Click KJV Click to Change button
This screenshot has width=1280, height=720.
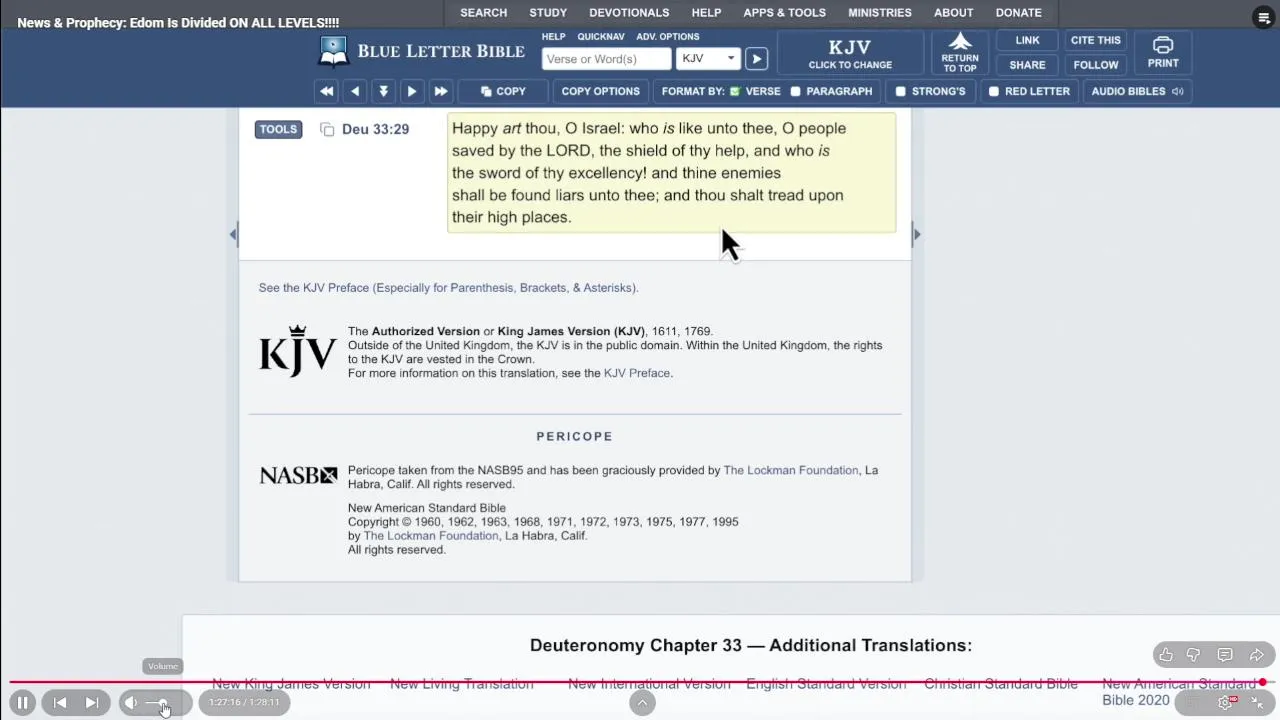(x=850, y=54)
